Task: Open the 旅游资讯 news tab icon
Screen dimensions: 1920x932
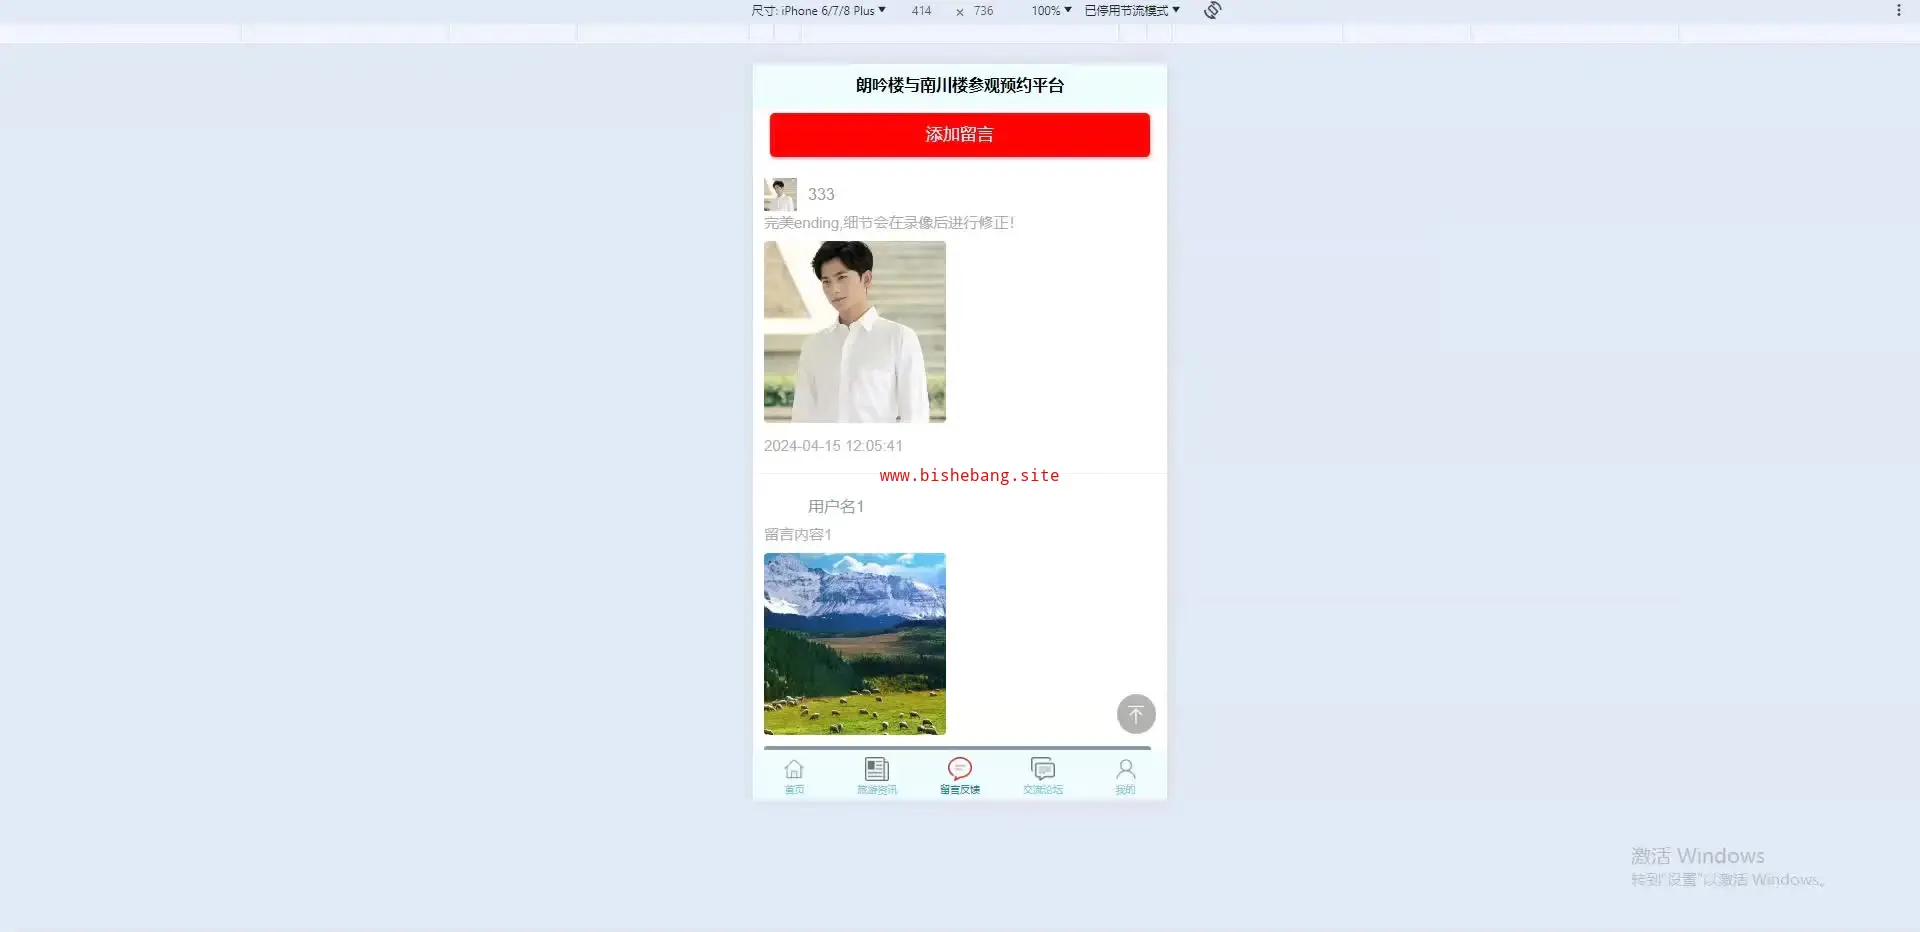Action: (x=877, y=769)
